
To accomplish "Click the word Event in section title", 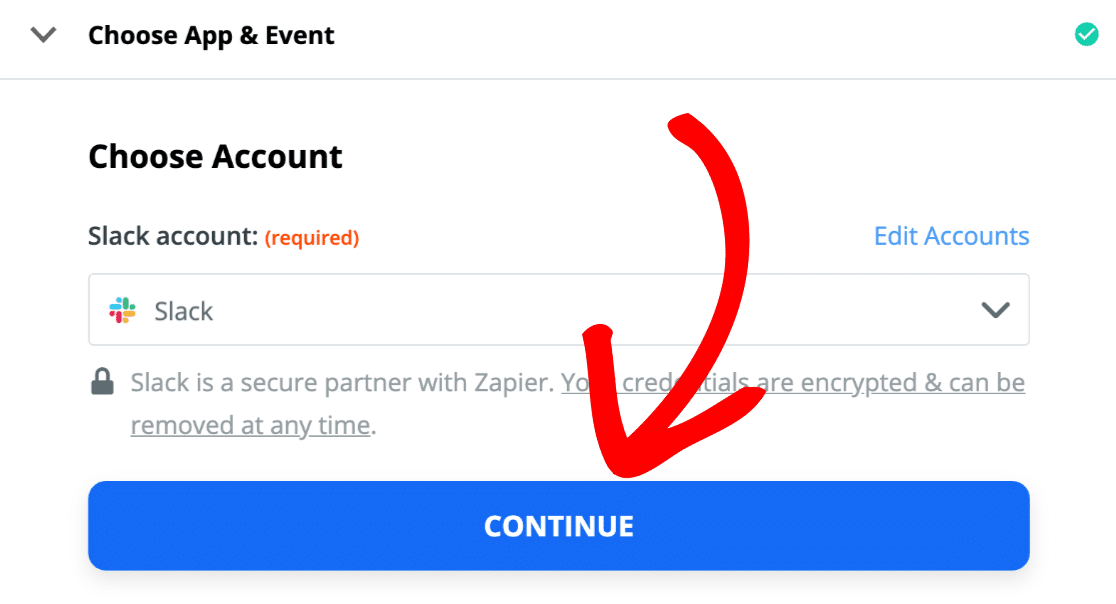I will coord(299,36).
